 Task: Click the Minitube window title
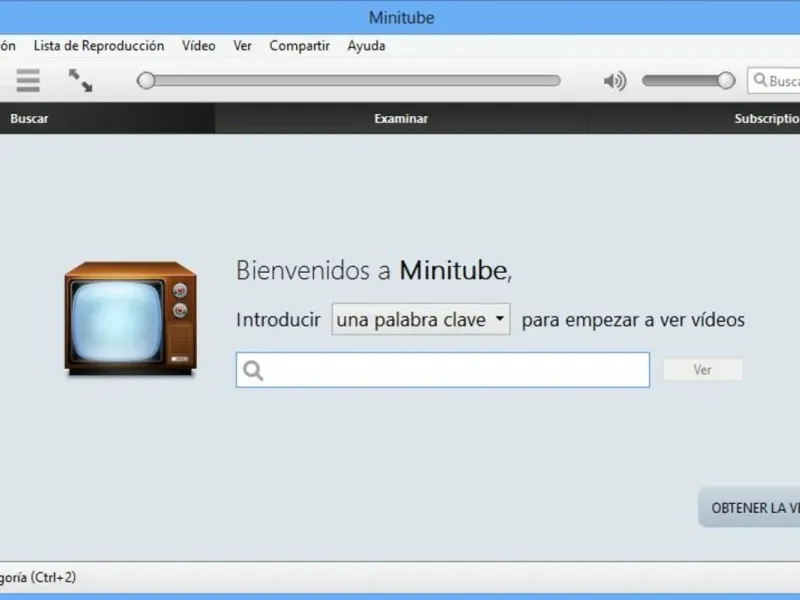pyautogui.click(x=402, y=18)
